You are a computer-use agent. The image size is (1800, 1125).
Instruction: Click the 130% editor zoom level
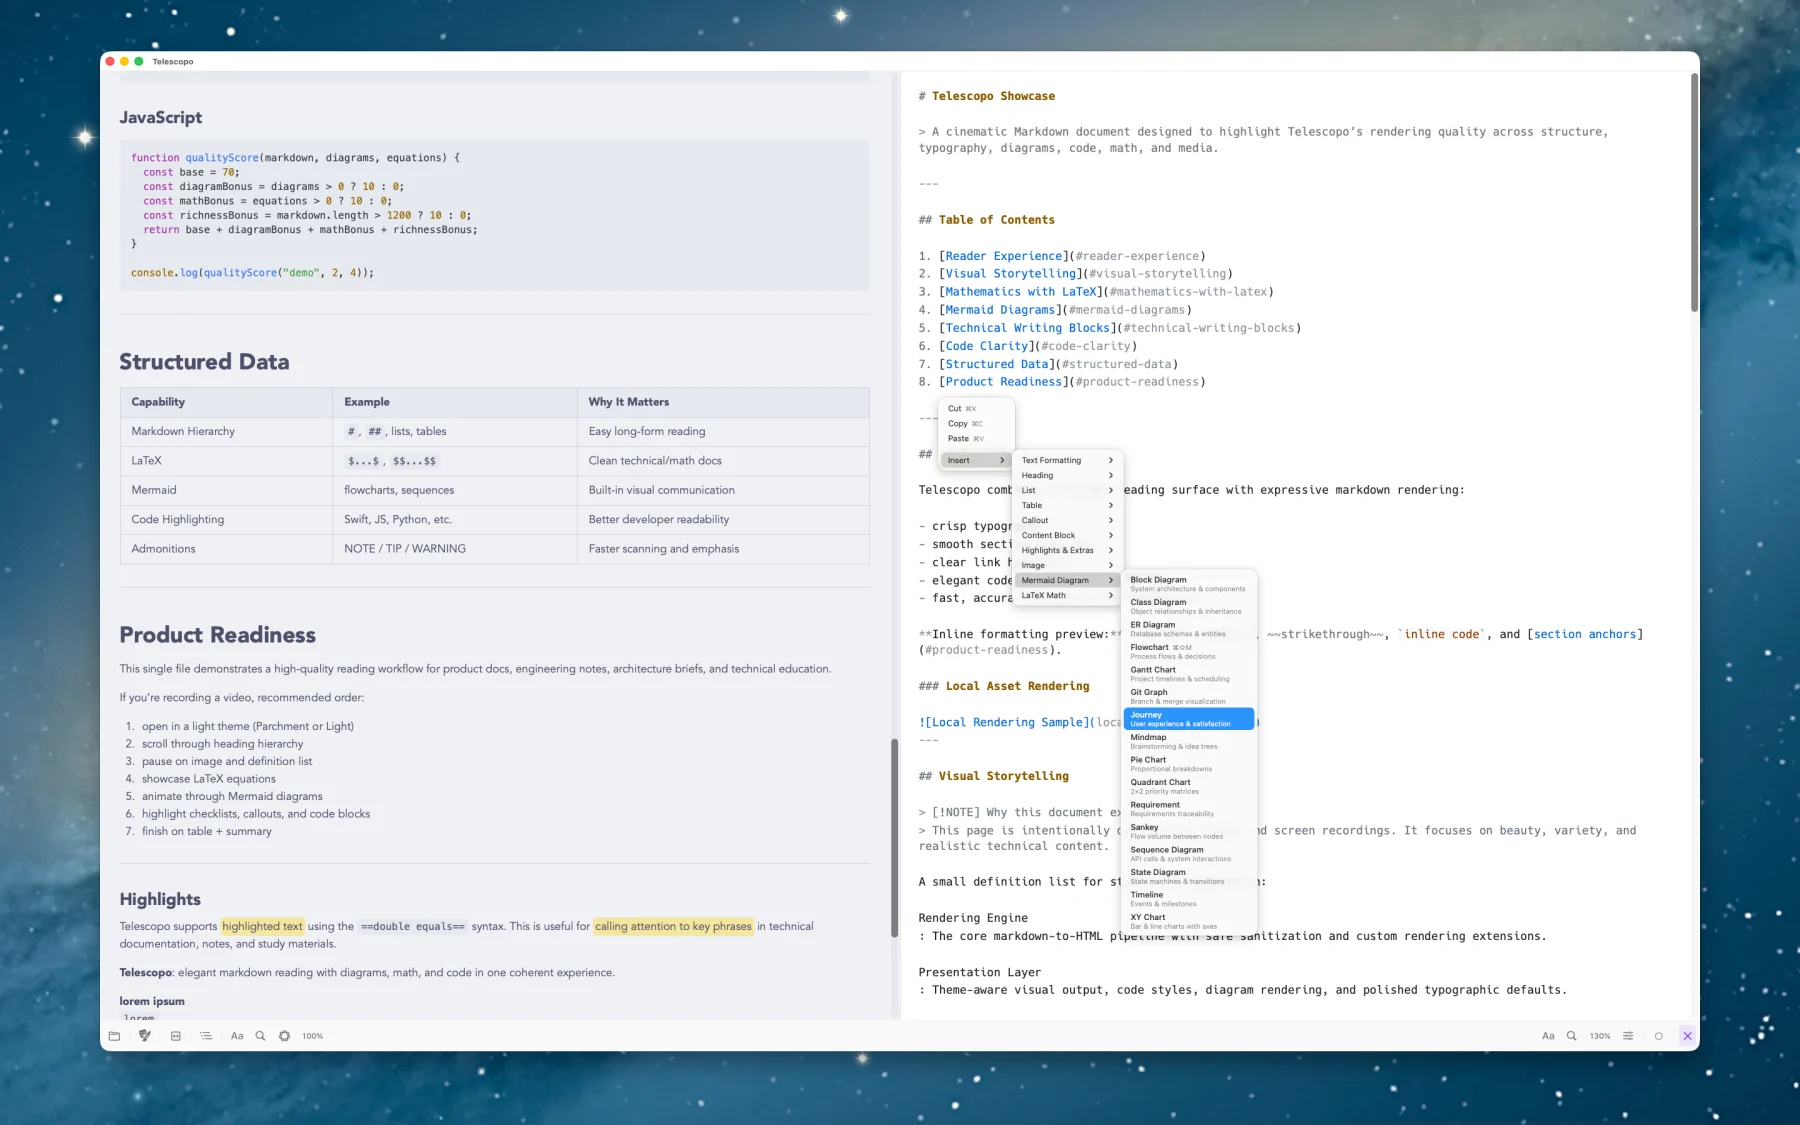tap(1600, 1036)
